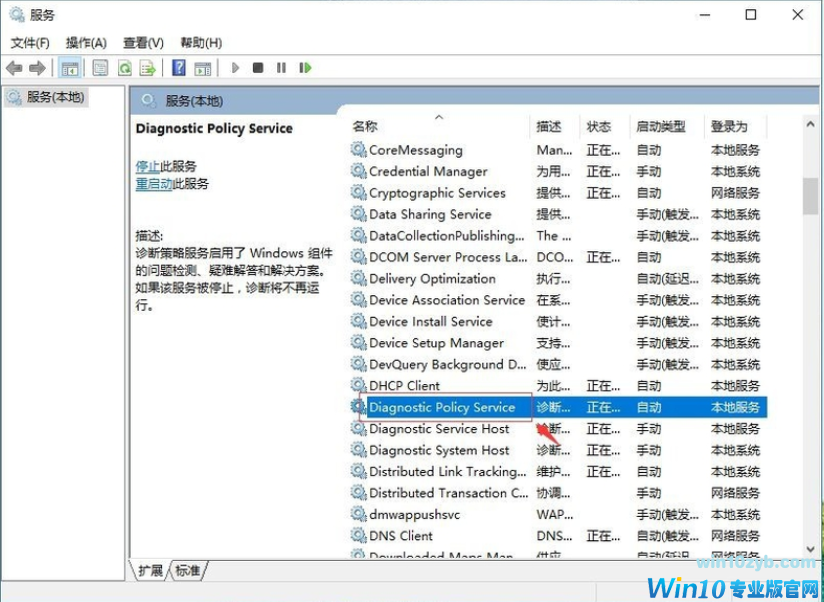Stop the service with the black square toolbar icon
The height and width of the screenshot is (602, 824).
tap(257, 68)
